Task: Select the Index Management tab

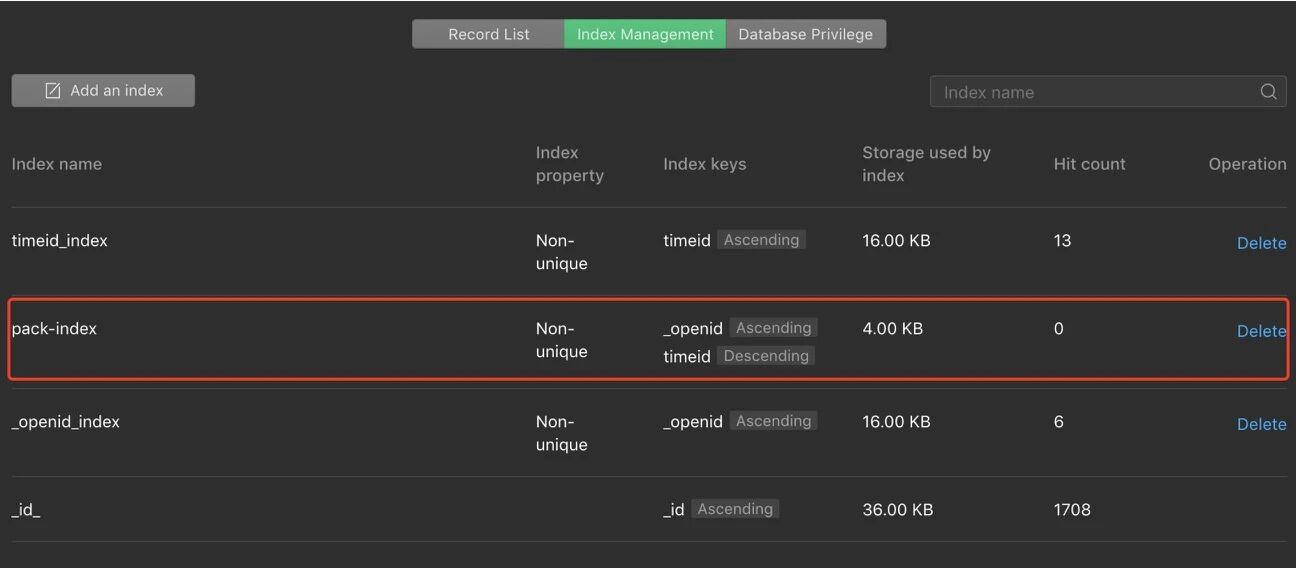Action: (645, 34)
